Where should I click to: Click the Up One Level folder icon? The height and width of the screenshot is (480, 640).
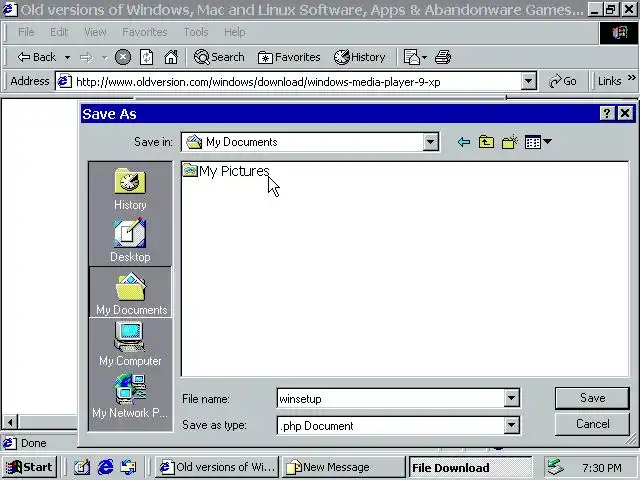486,142
